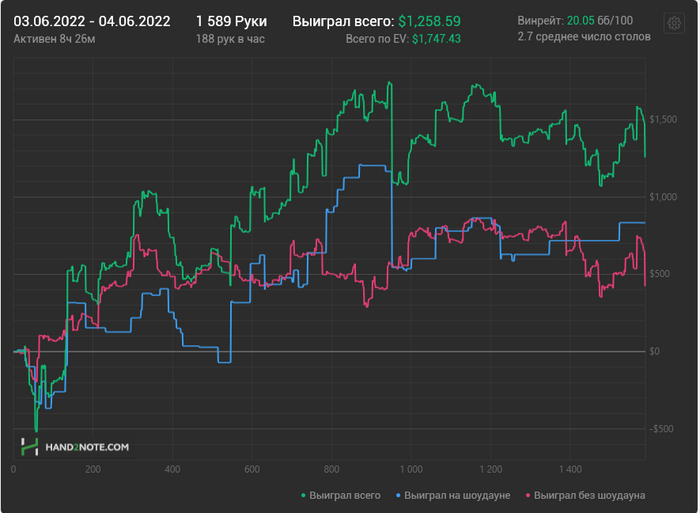The image size is (700, 513).
Task: Click the '188 рук в час' stat
Action: coord(231,38)
